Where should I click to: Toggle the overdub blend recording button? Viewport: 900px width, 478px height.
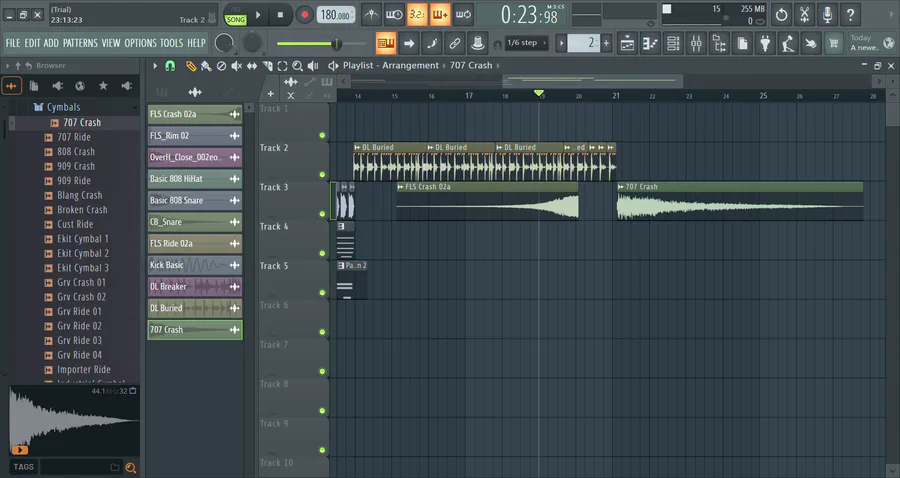[x=440, y=15]
